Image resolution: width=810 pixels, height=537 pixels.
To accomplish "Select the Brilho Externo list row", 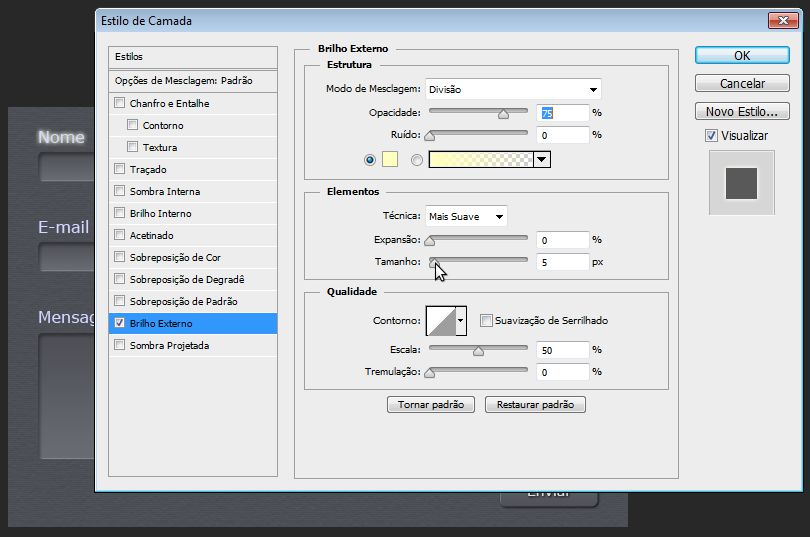I will click(x=193, y=323).
